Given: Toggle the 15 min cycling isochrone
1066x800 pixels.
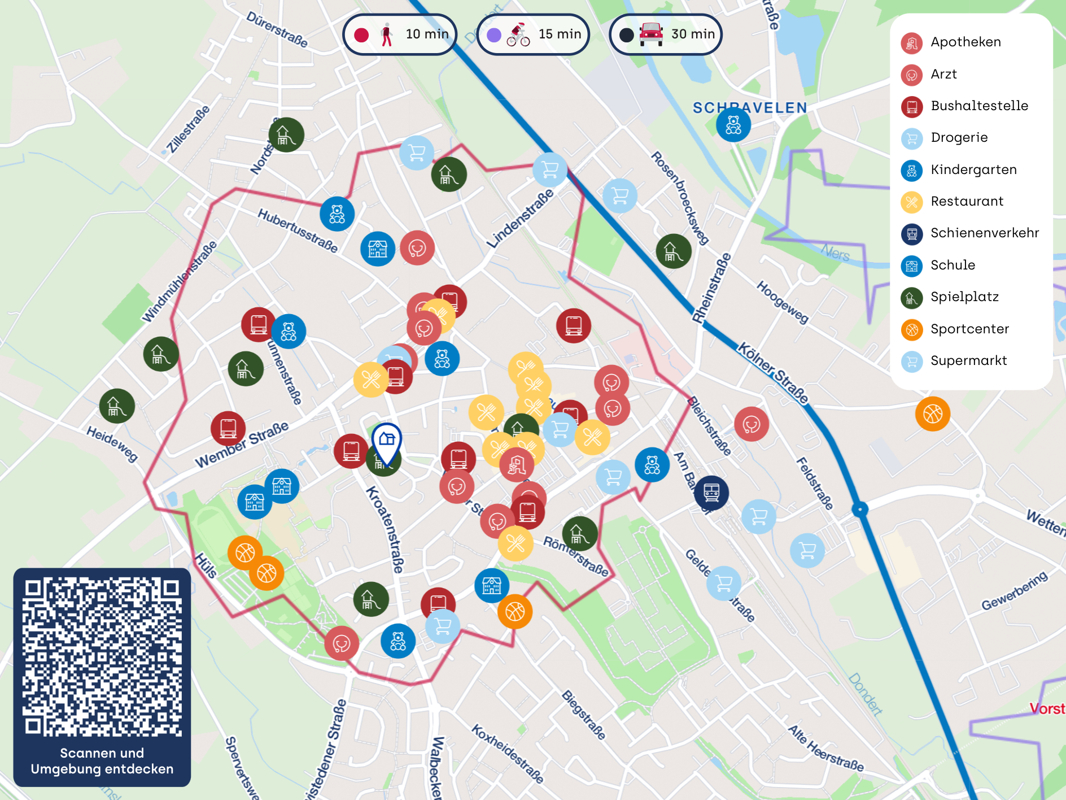Looking at the screenshot, I should point(533,34).
